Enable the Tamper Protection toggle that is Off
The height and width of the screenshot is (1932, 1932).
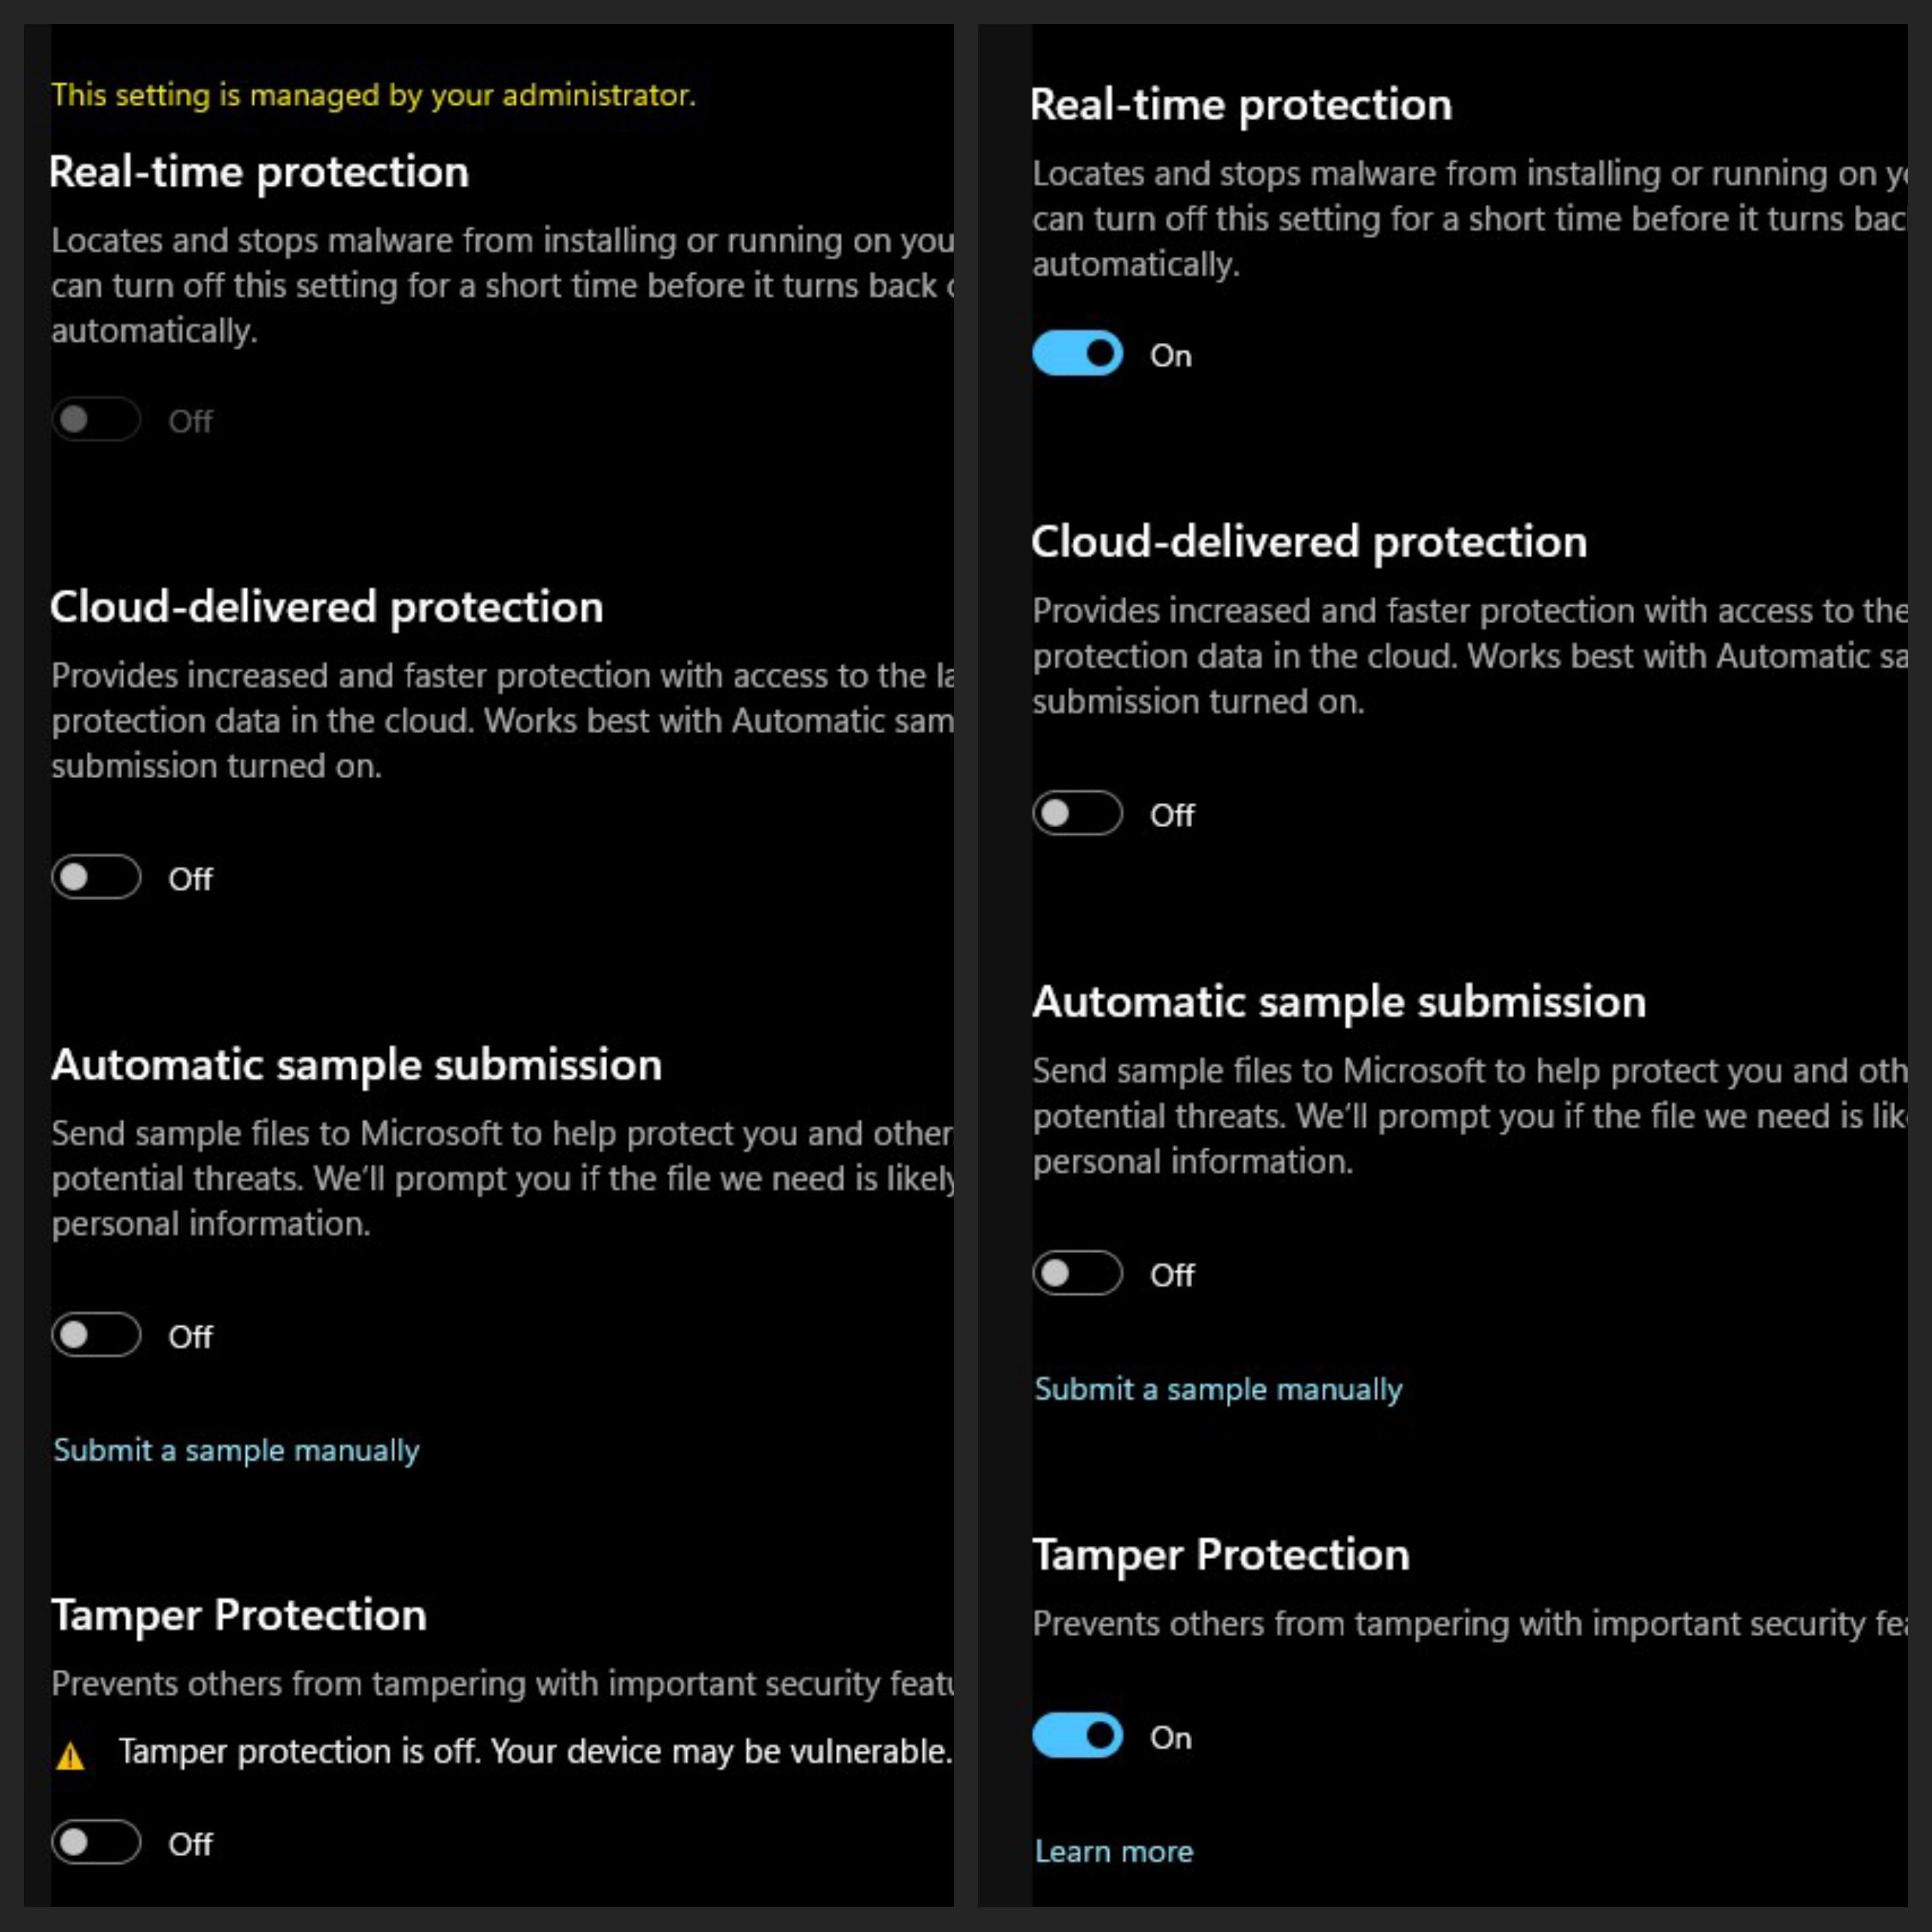tap(96, 1842)
